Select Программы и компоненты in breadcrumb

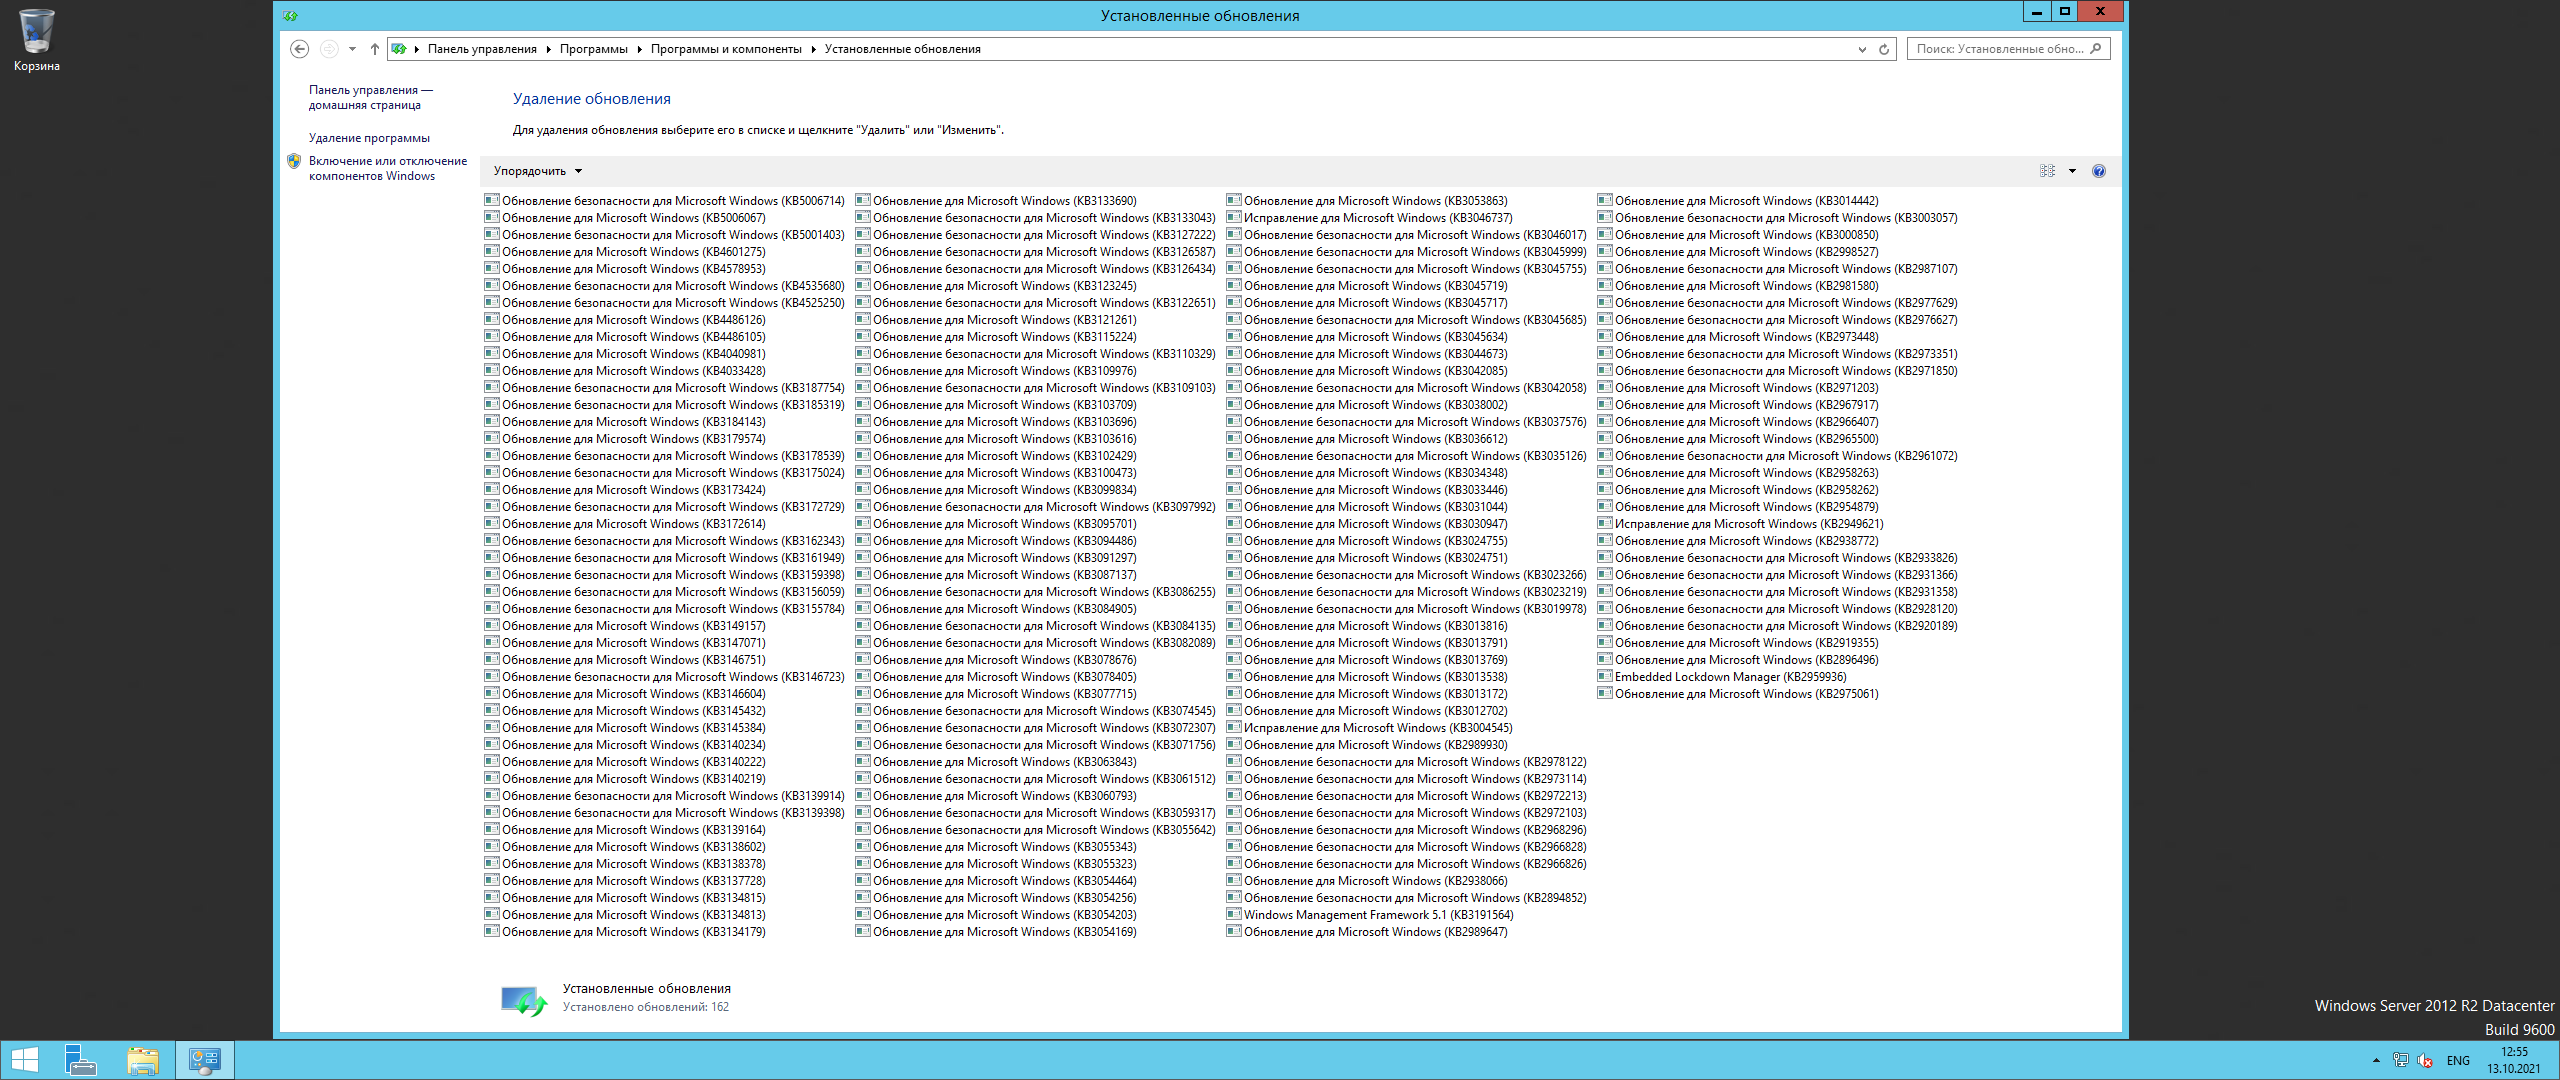point(726,49)
